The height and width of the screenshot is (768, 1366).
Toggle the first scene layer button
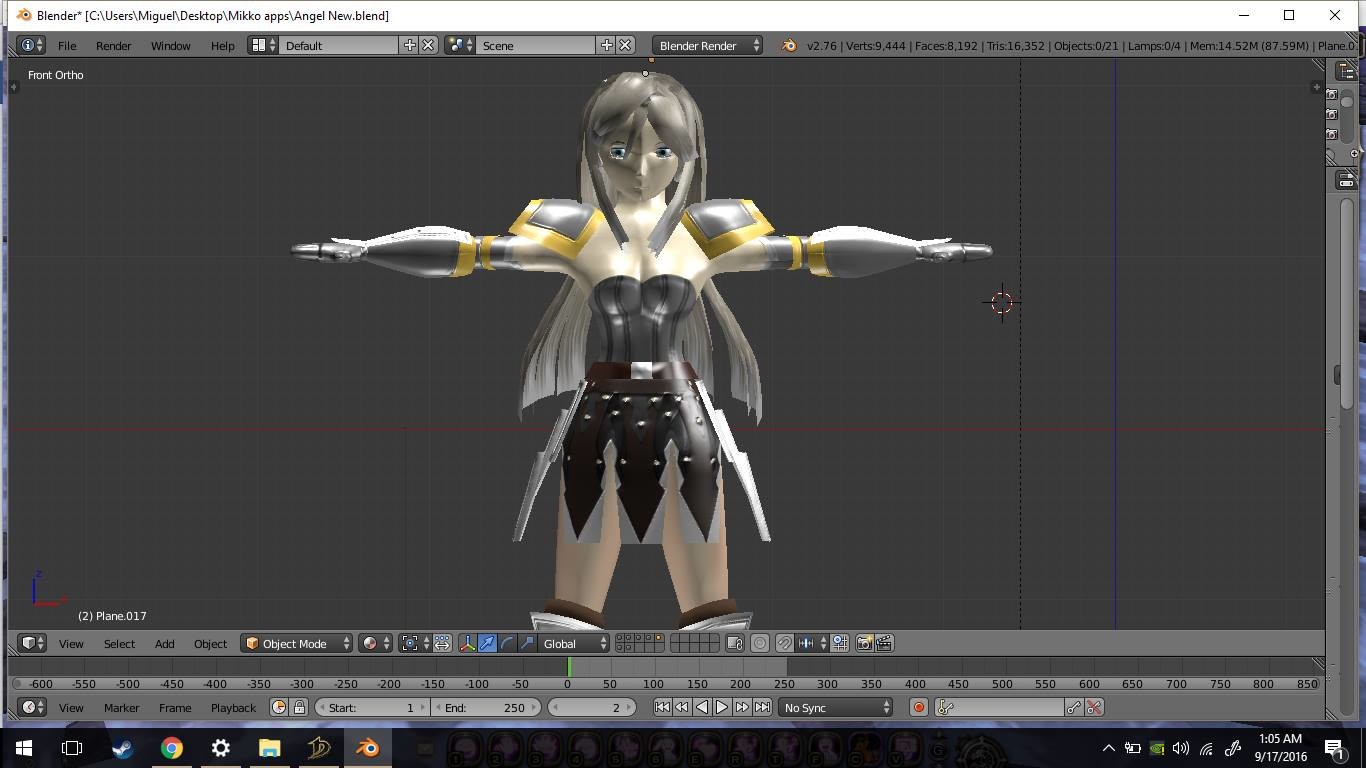click(x=620, y=639)
